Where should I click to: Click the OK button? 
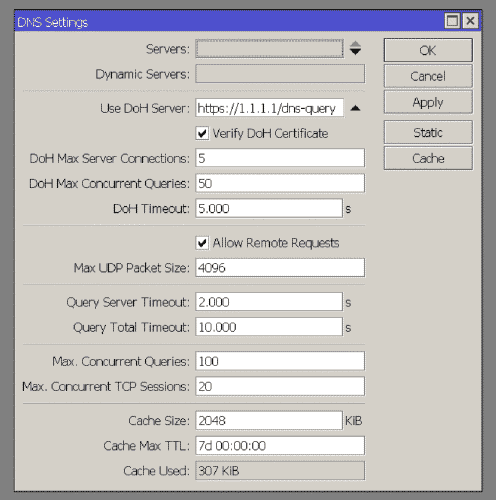tap(428, 50)
